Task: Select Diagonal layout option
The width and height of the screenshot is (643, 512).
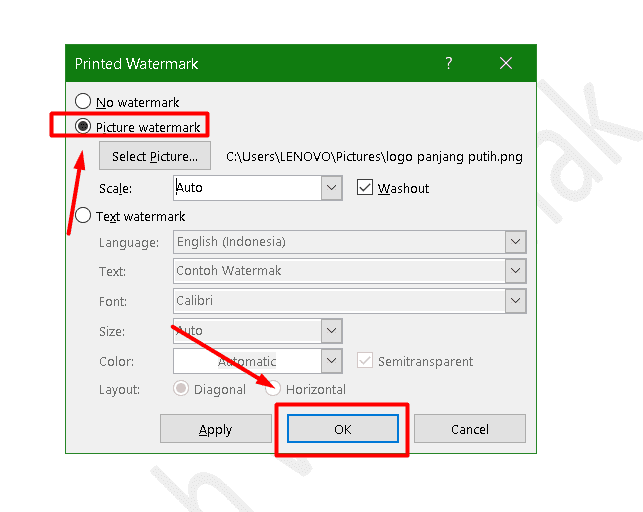Action: (x=182, y=389)
